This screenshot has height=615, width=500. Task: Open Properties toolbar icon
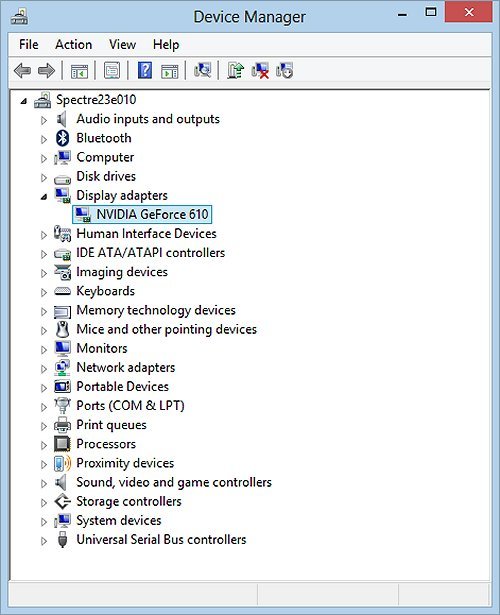112,71
